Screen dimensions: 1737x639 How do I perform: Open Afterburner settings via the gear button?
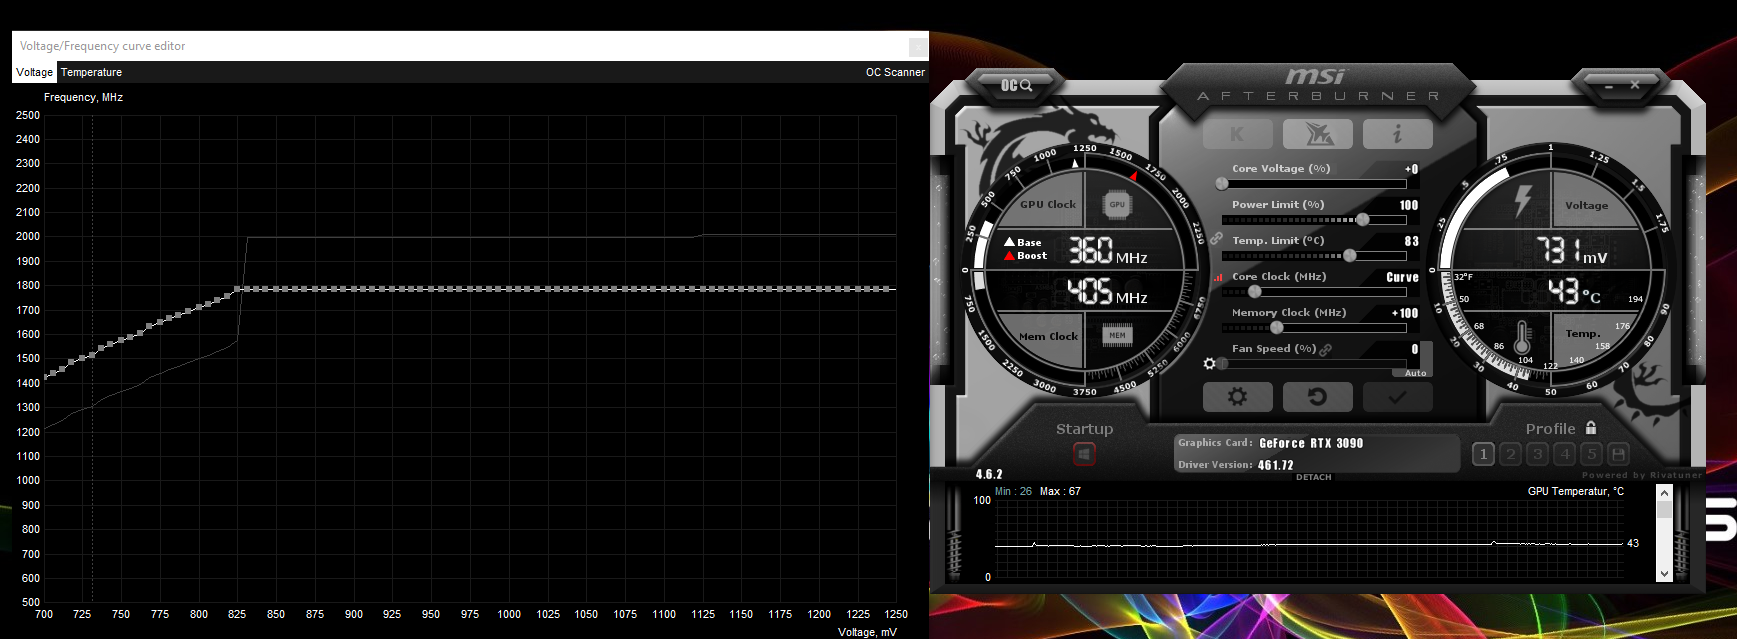point(1238,397)
